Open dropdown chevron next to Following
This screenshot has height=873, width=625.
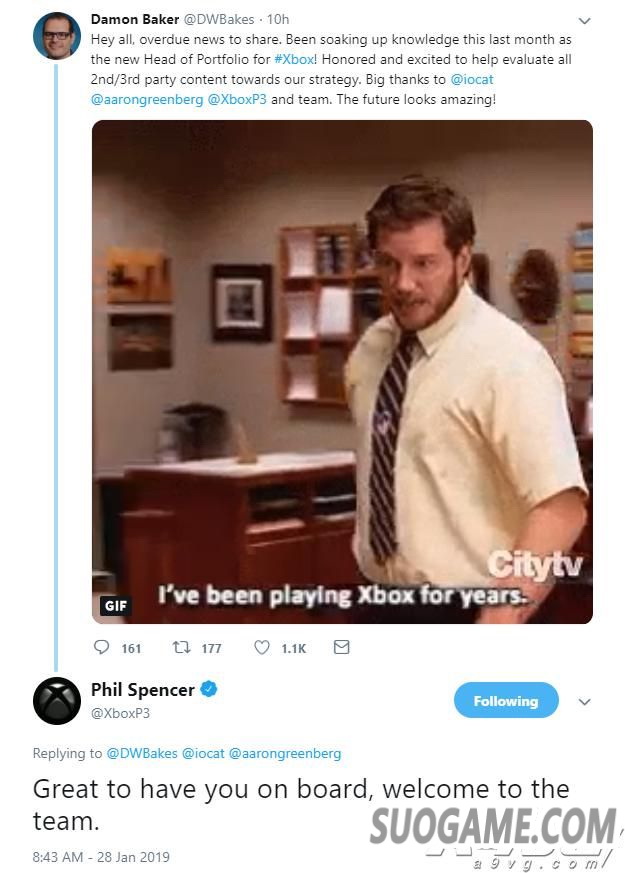point(584,702)
